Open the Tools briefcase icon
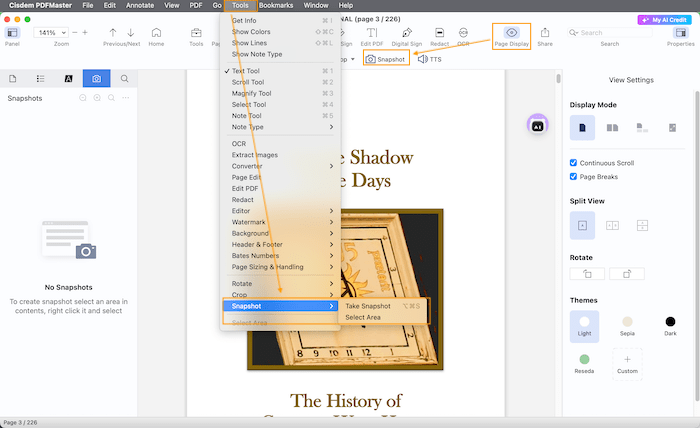Screen dimensions: 700x428 click(x=196, y=33)
